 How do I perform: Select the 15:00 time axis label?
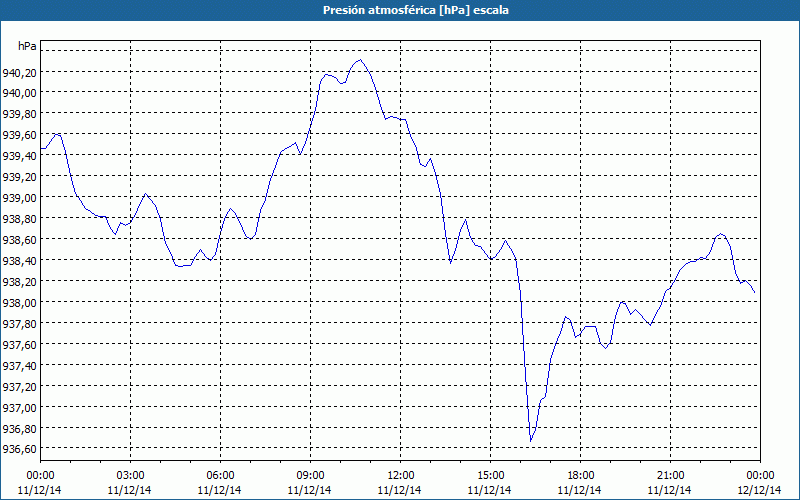pyautogui.click(x=490, y=476)
